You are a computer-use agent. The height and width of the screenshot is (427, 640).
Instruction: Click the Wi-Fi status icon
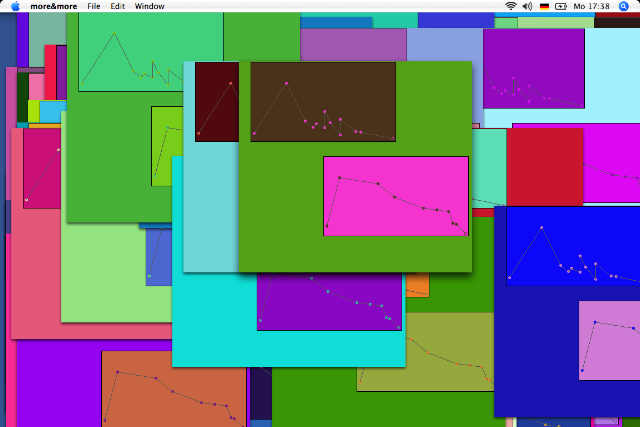pos(510,6)
